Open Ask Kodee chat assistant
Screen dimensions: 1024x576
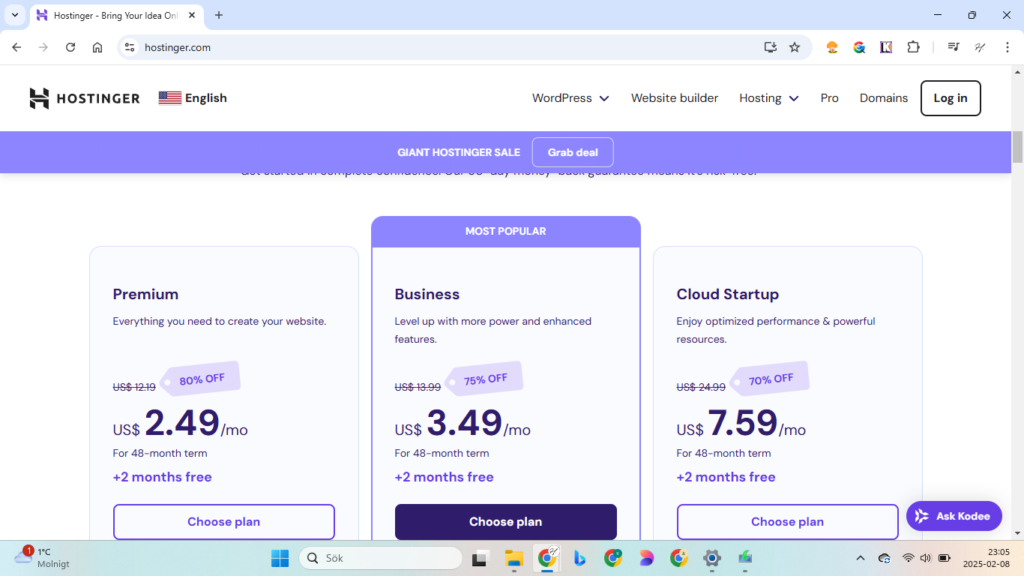coord(953,516)
